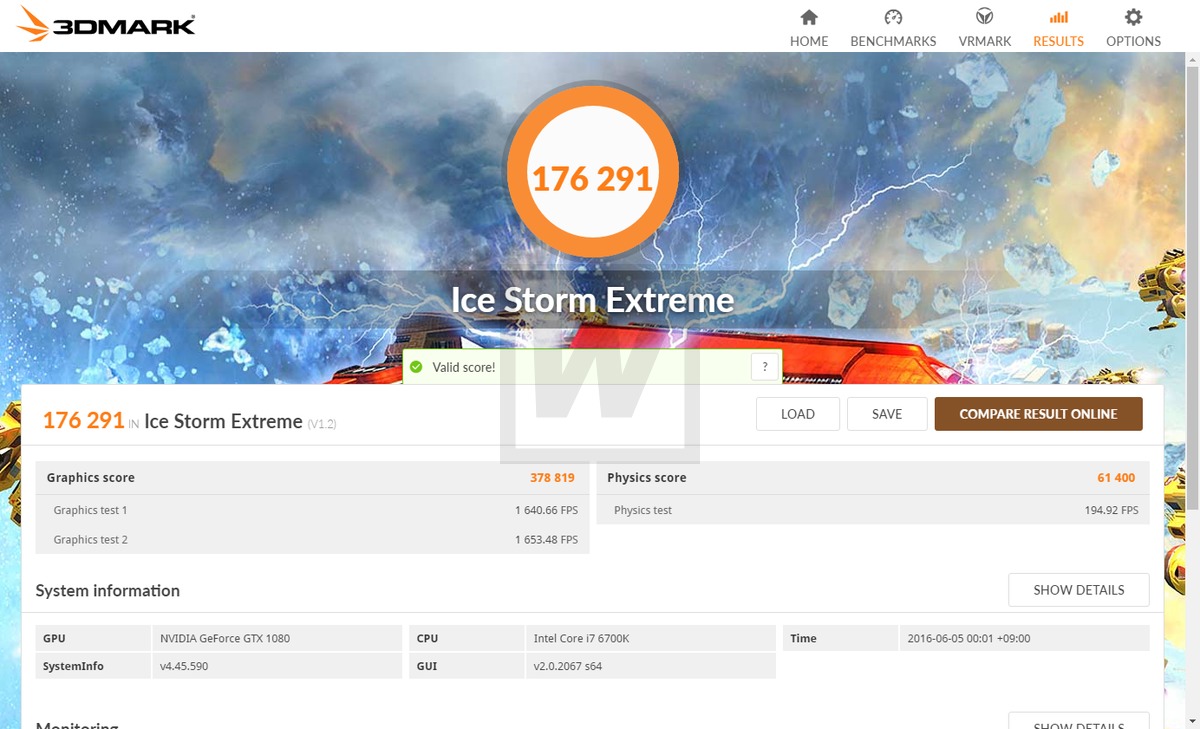Show details for System information
This screenshot has width=1200, height=729.
1079,590
